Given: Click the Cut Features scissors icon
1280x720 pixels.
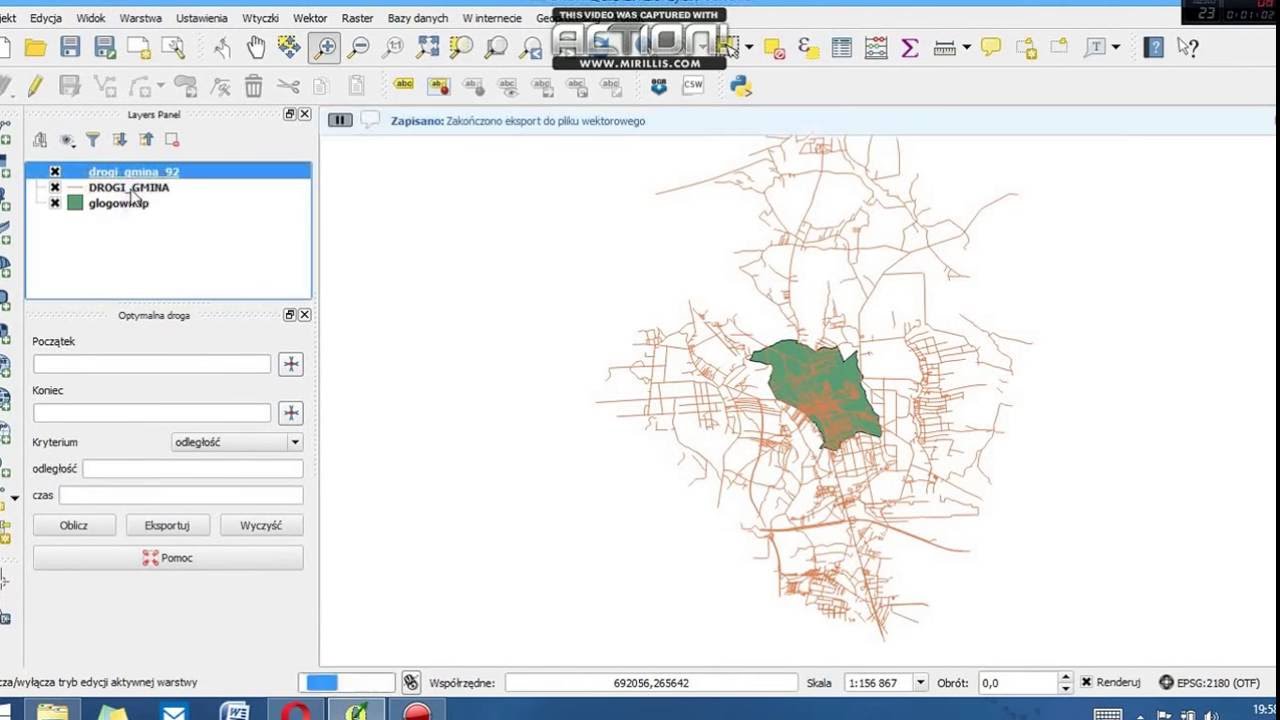Looking at the screenshot, I should (x=289, y=87).
